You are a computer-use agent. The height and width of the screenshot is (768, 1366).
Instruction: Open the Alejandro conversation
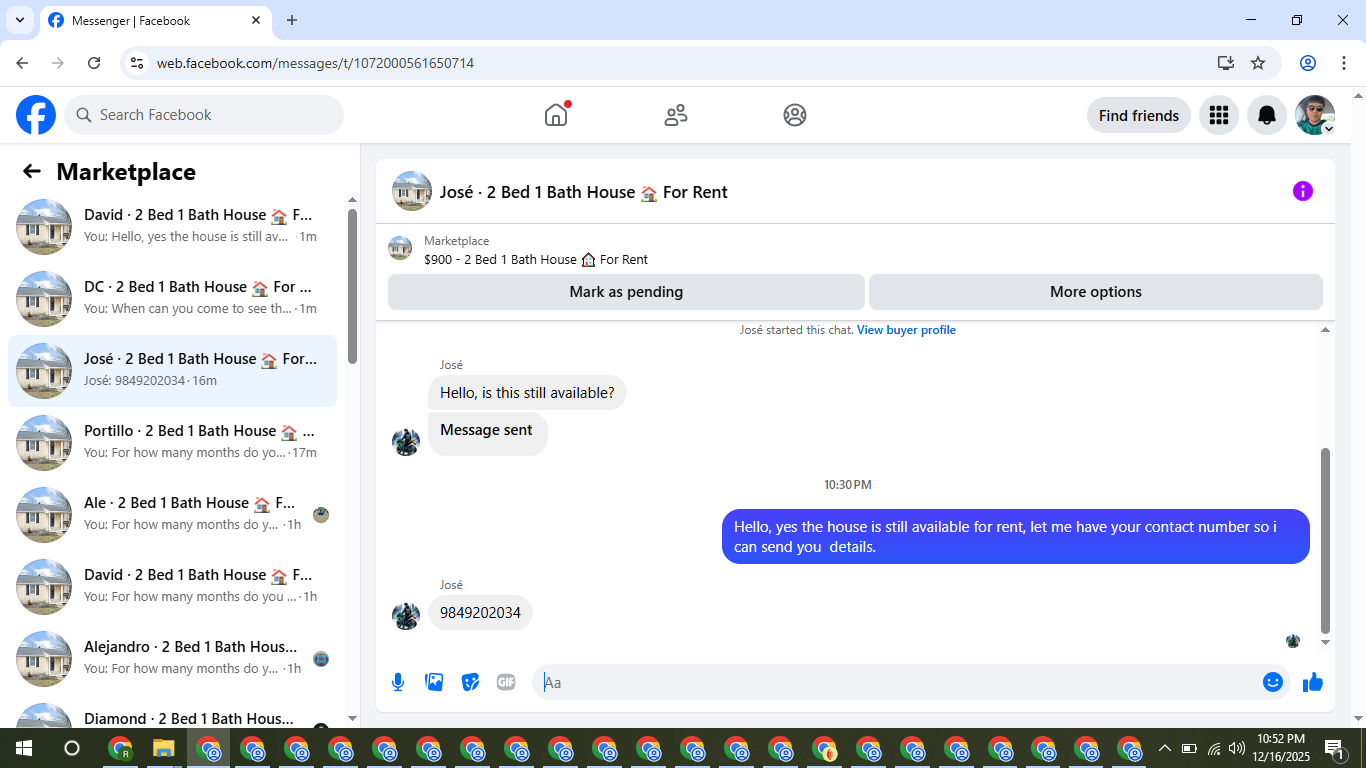[172, 659]
